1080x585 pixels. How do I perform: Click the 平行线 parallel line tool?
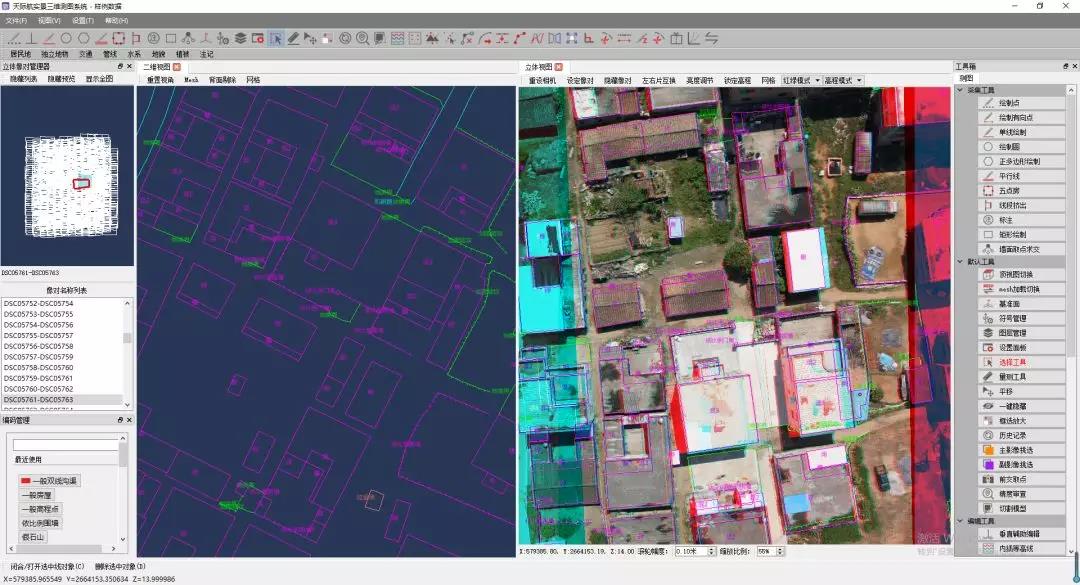pyautogui.click(x=1011, y=175)
